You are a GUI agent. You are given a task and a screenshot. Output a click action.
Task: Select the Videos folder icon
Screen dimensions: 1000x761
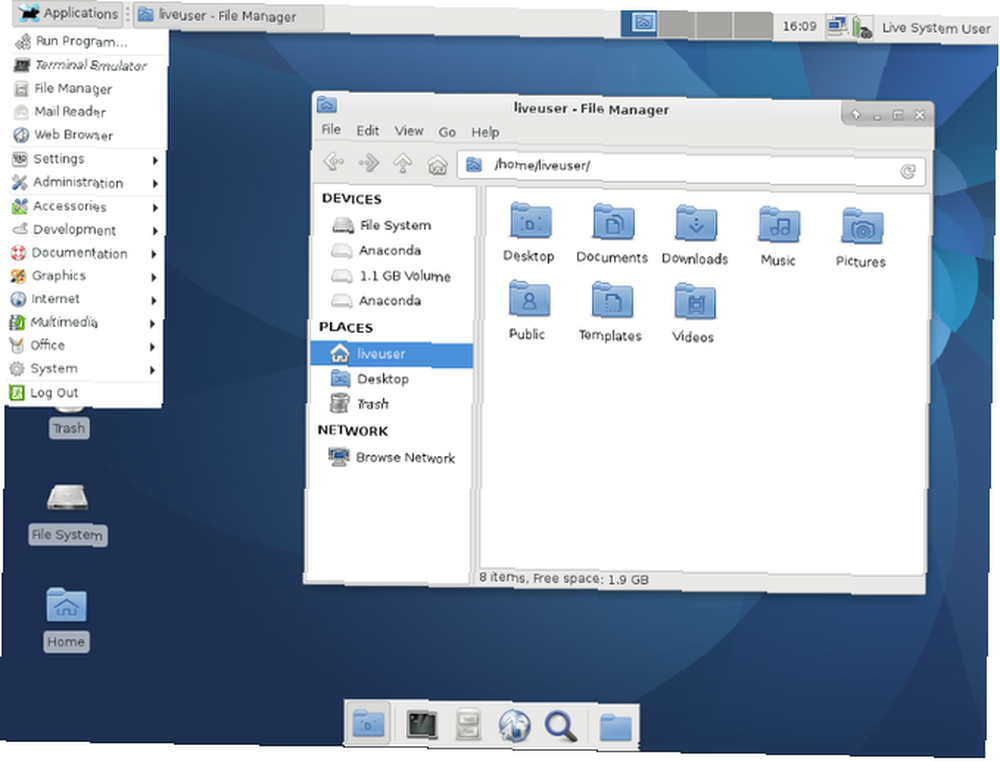695,302
